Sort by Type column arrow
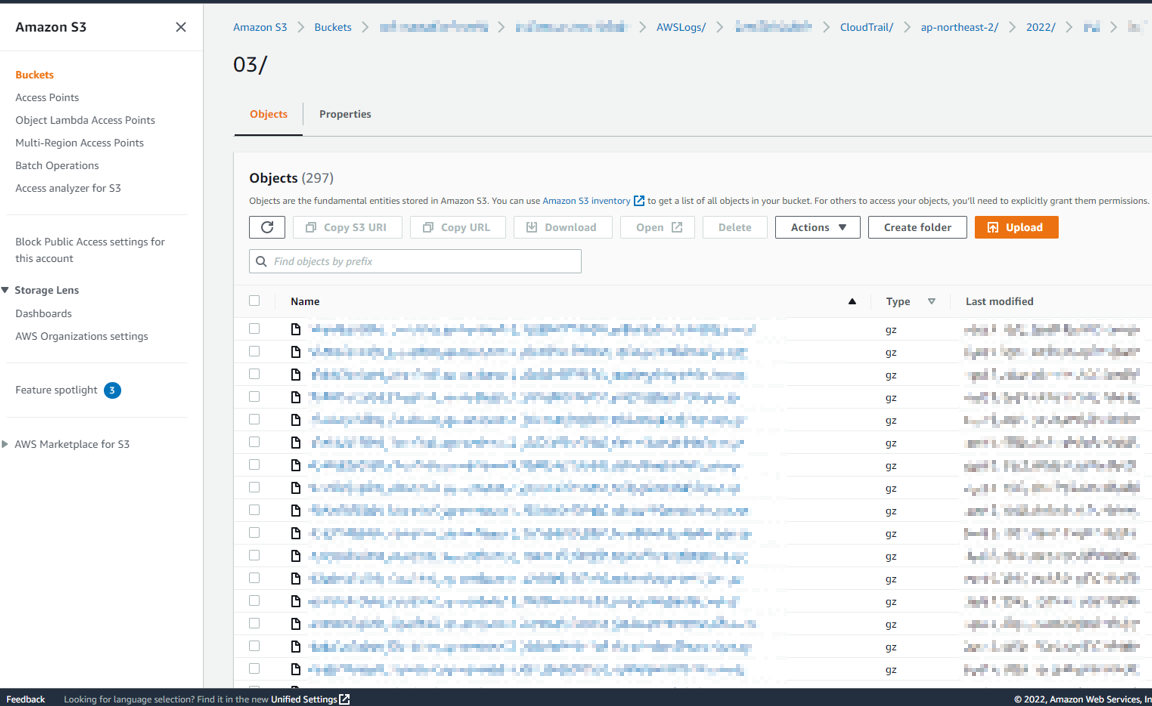The width and height of the screenshot is (1152, 706). click(x=932, y=301)
